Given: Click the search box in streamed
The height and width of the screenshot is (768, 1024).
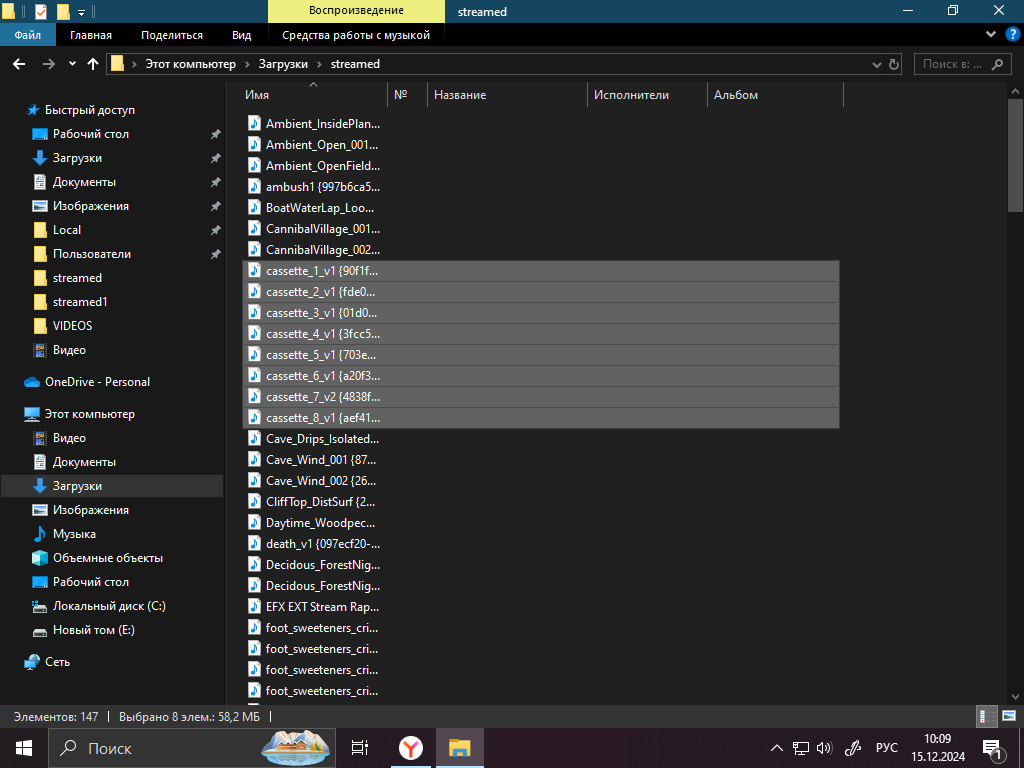Looking at the screenshot, I should [x=961, y=64].
